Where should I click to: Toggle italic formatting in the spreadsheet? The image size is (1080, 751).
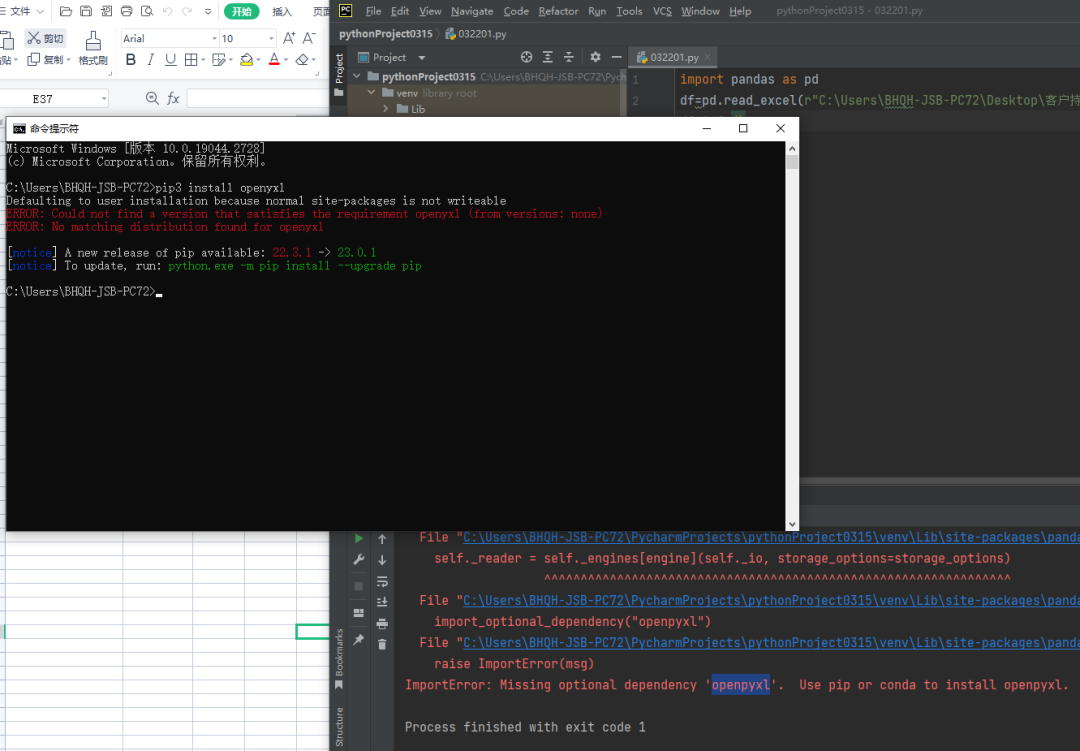coord(151,60)
